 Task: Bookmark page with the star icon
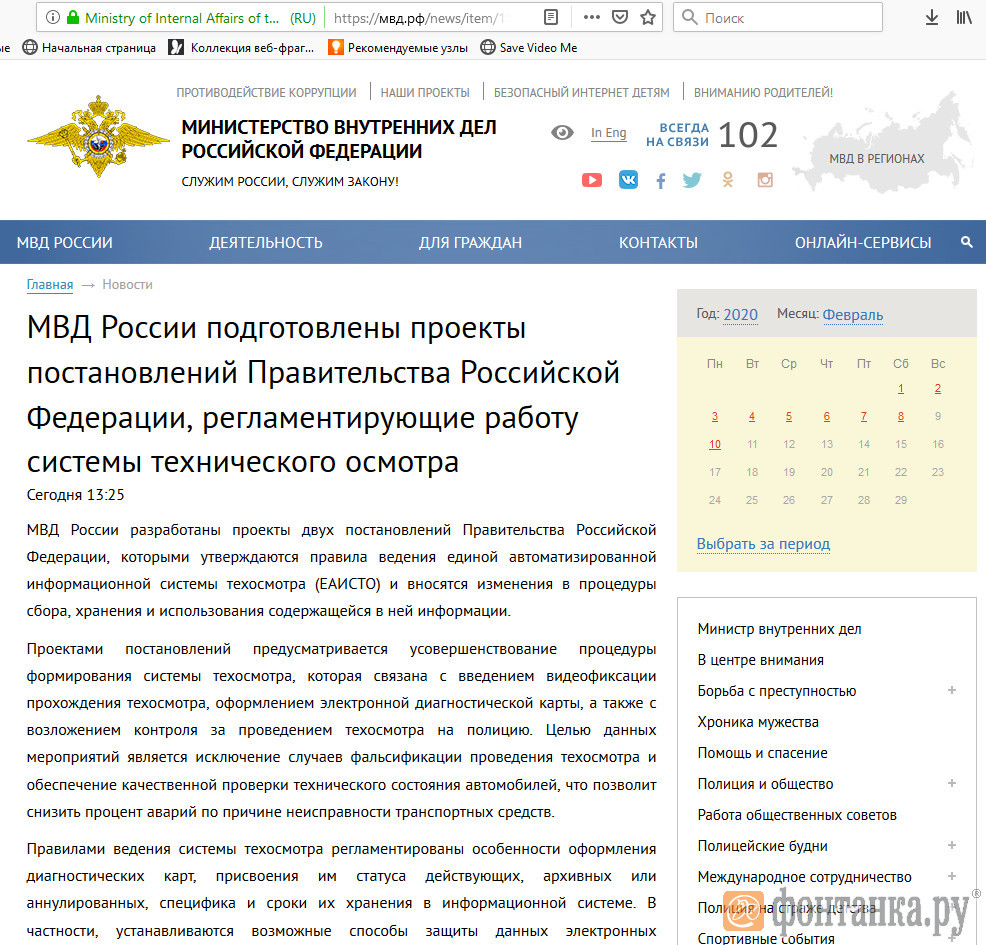pos(648,17)
